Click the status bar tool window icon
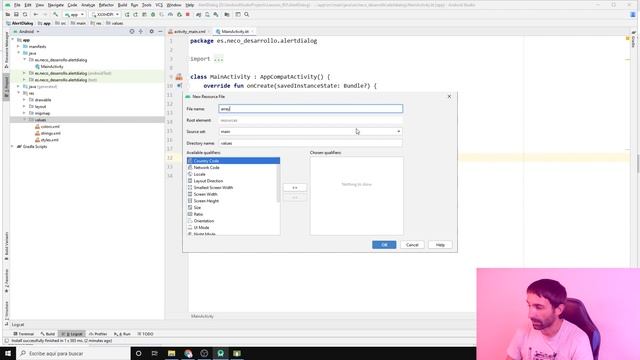This screenshot has height=360, width=640. click(6, 340)
